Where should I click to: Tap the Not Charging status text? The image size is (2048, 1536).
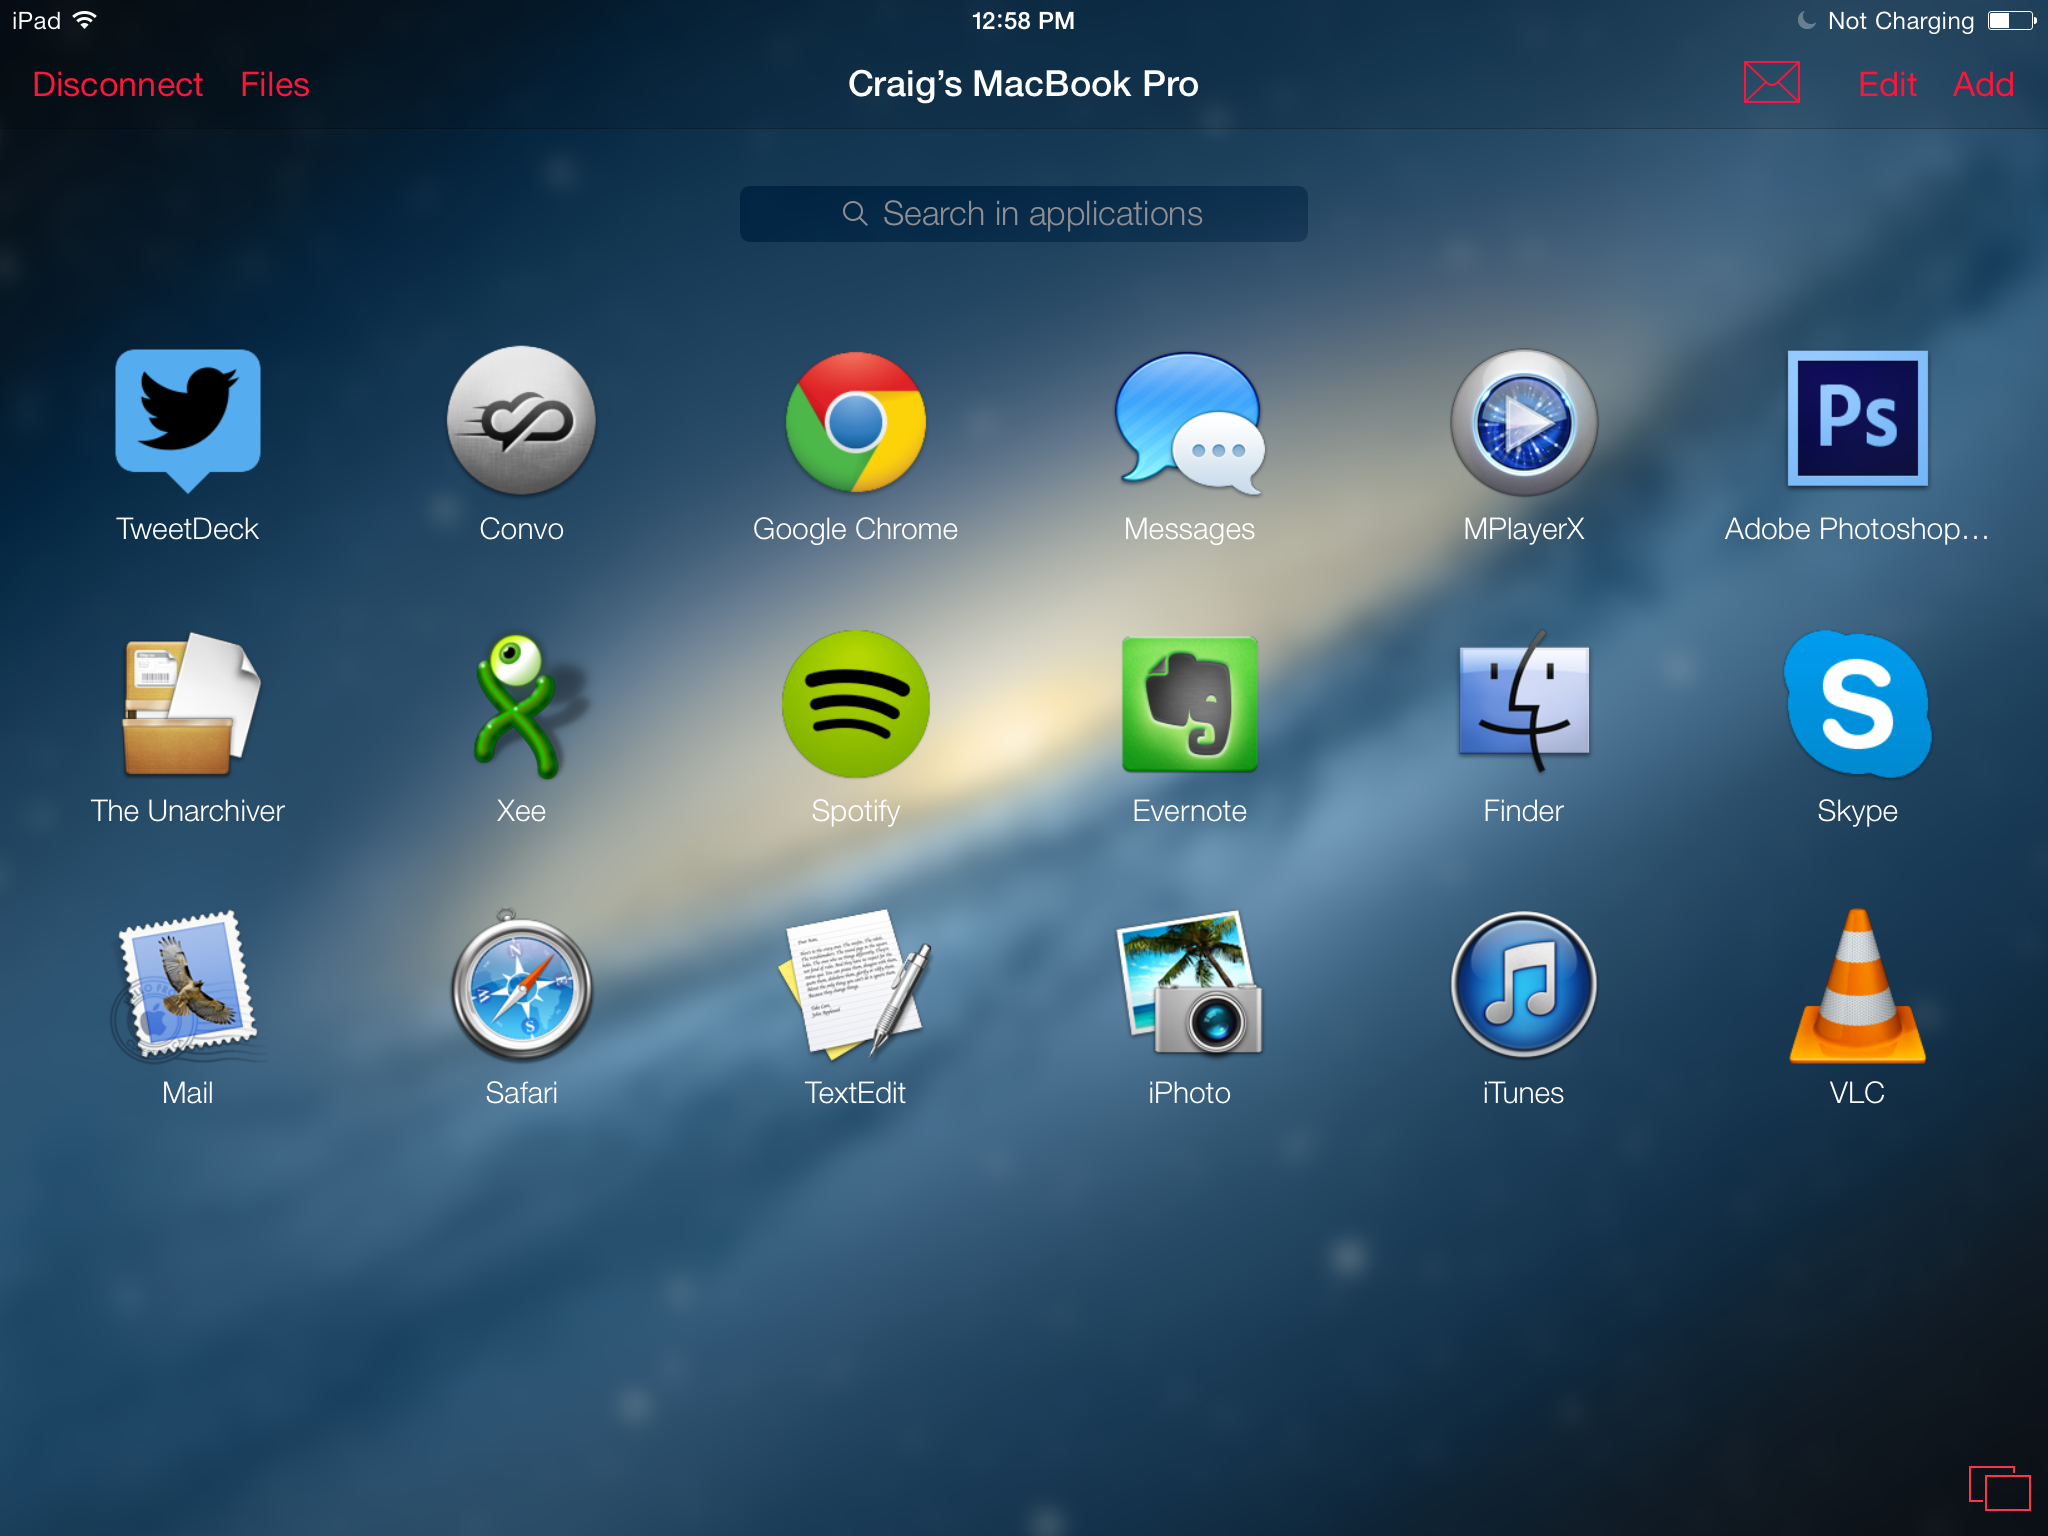click(x=1901, y=21)
